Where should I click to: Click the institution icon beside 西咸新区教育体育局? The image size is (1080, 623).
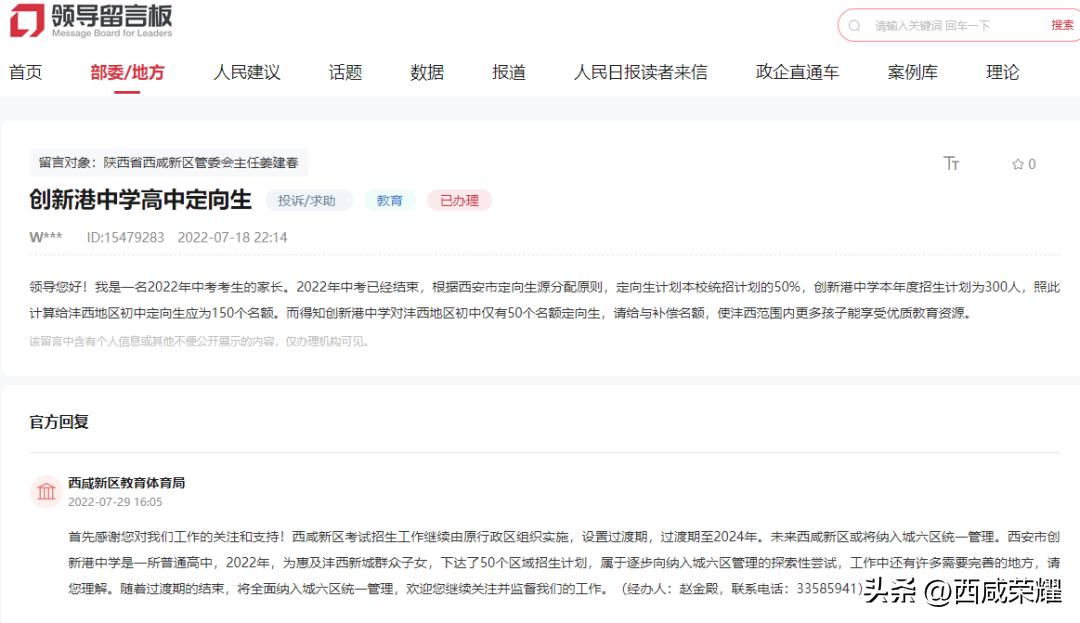click(46, 491)
